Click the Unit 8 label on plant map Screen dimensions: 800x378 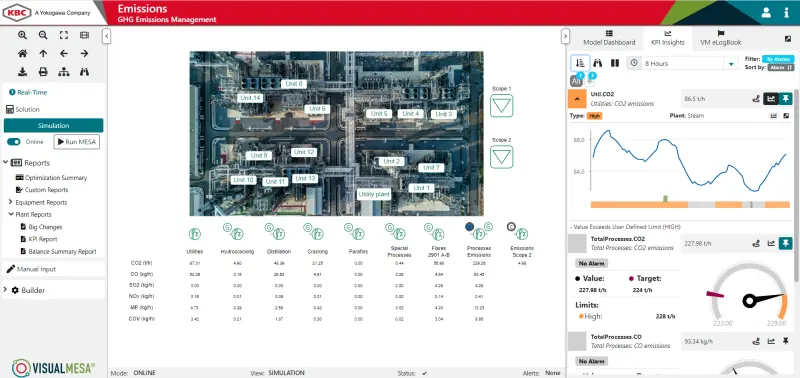click(294, 84)
